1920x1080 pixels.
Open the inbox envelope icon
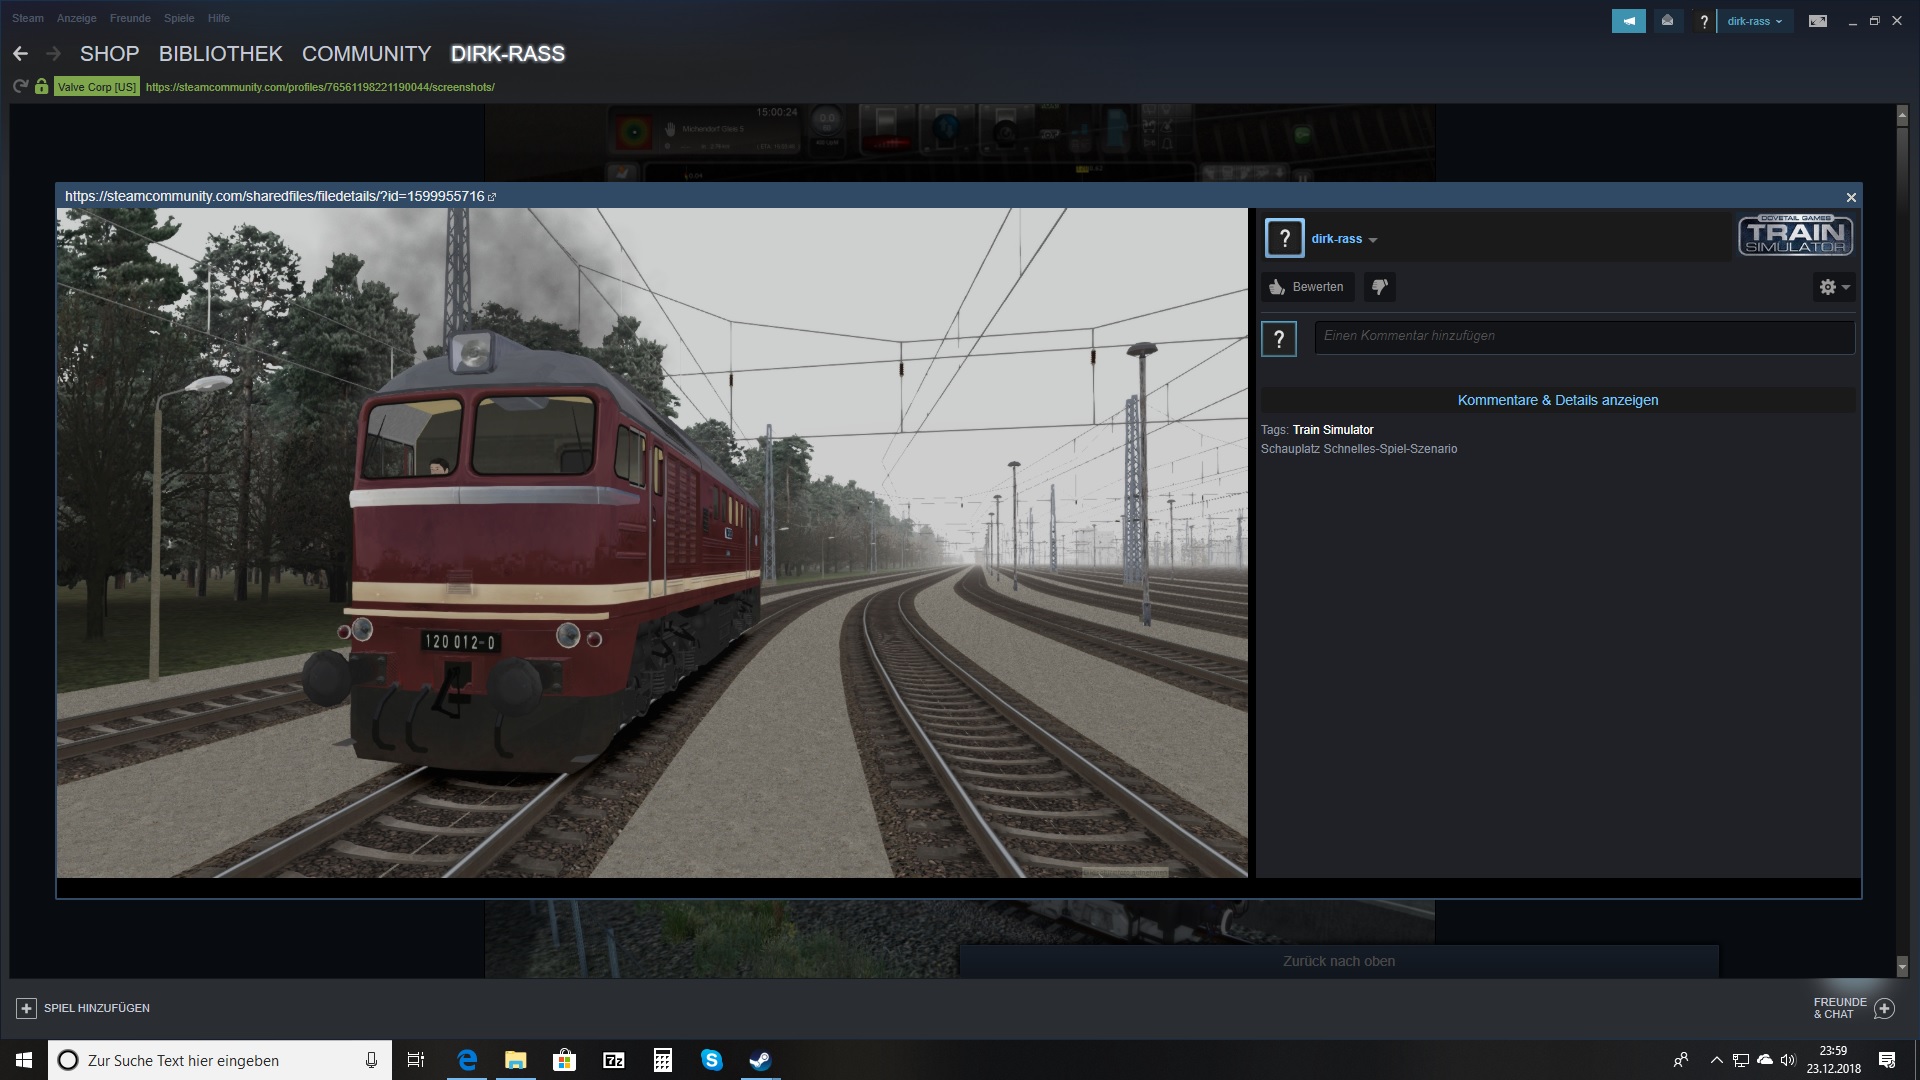(x=1667, y=21)
